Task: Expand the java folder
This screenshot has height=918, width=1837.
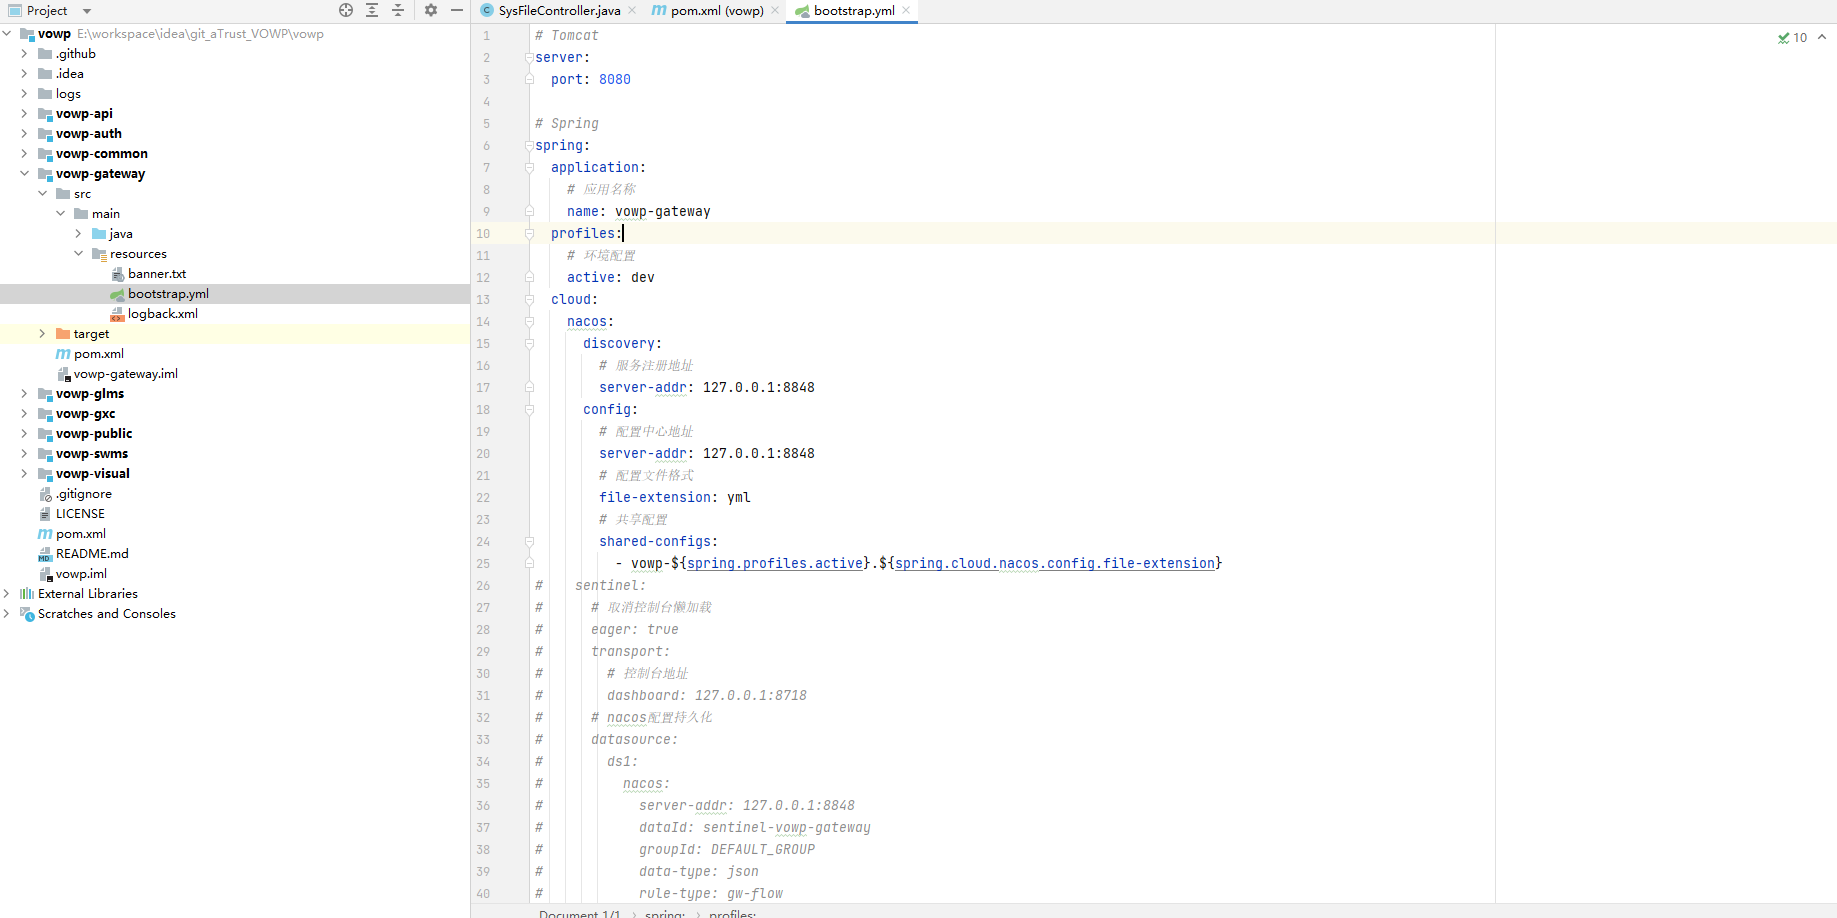Action: click(x=79, y=233)
